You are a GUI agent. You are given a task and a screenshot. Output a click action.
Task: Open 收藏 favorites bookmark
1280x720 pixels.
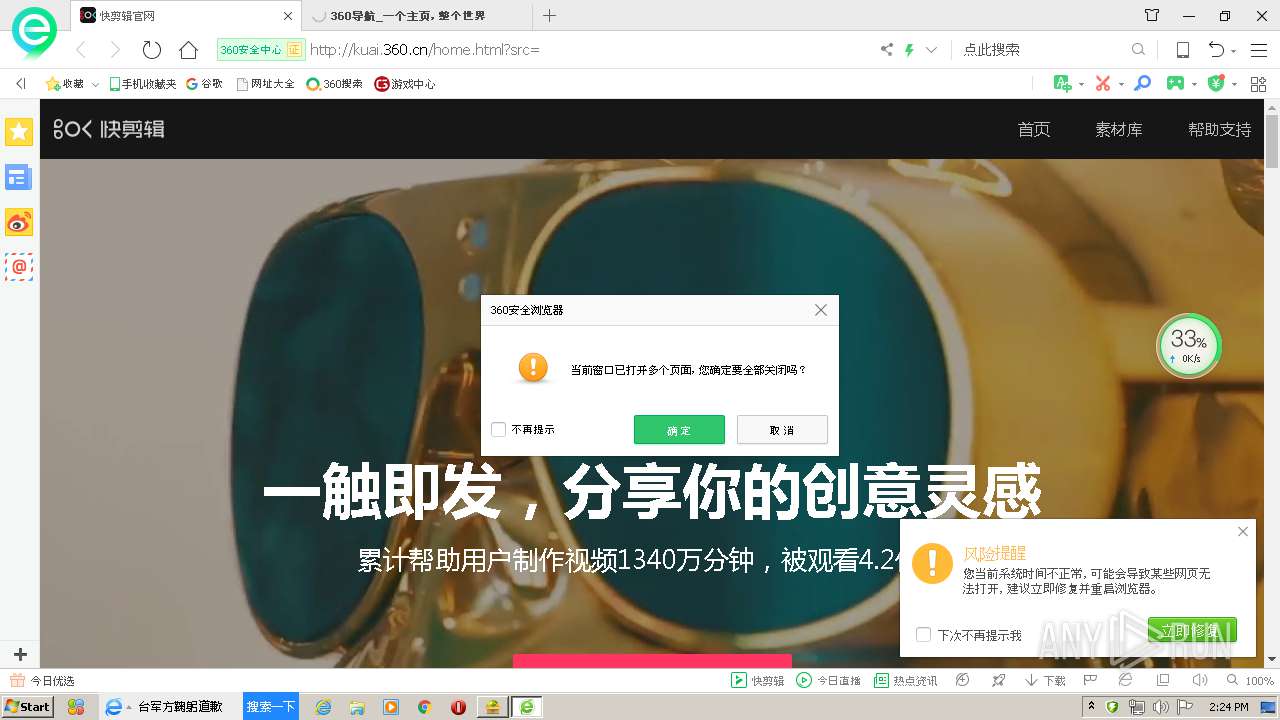[65, 84]
